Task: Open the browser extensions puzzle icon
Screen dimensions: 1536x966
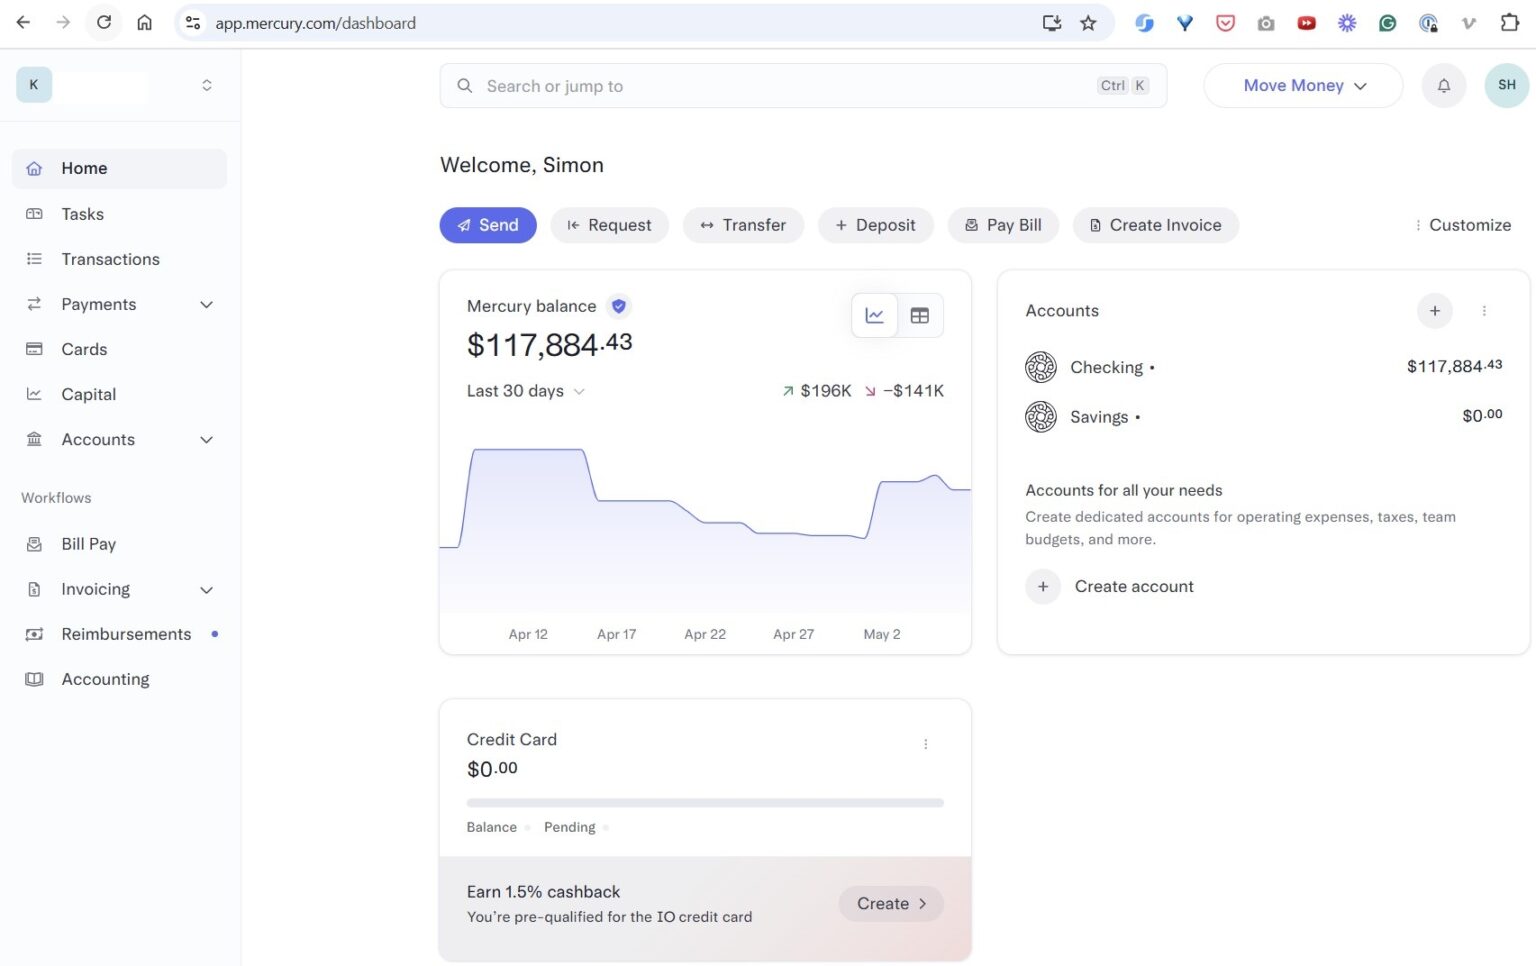Action: click(1509, 22)
